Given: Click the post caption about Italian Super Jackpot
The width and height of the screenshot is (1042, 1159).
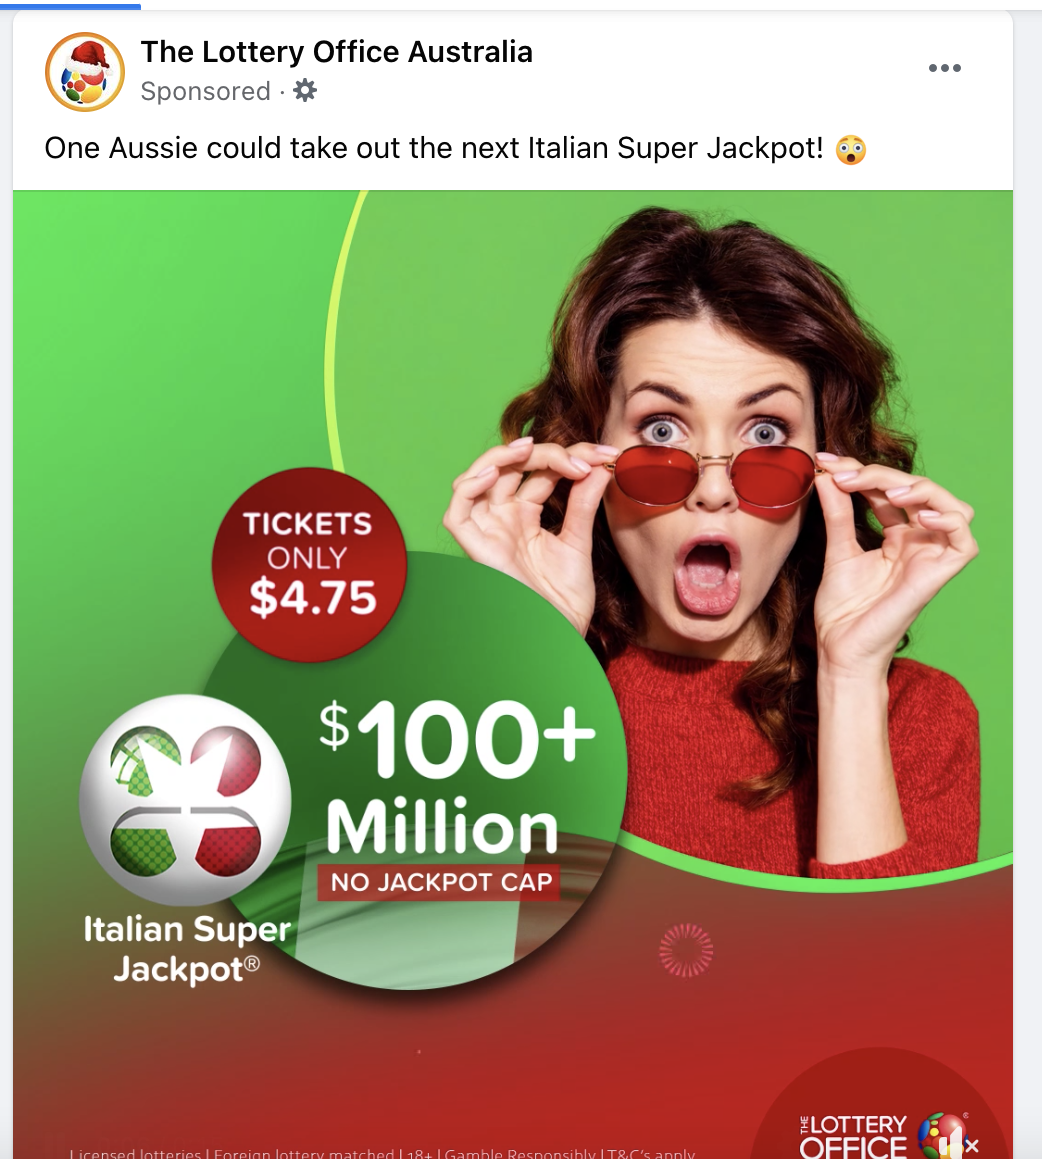Looking at the screenshot, I should (434, 148).
